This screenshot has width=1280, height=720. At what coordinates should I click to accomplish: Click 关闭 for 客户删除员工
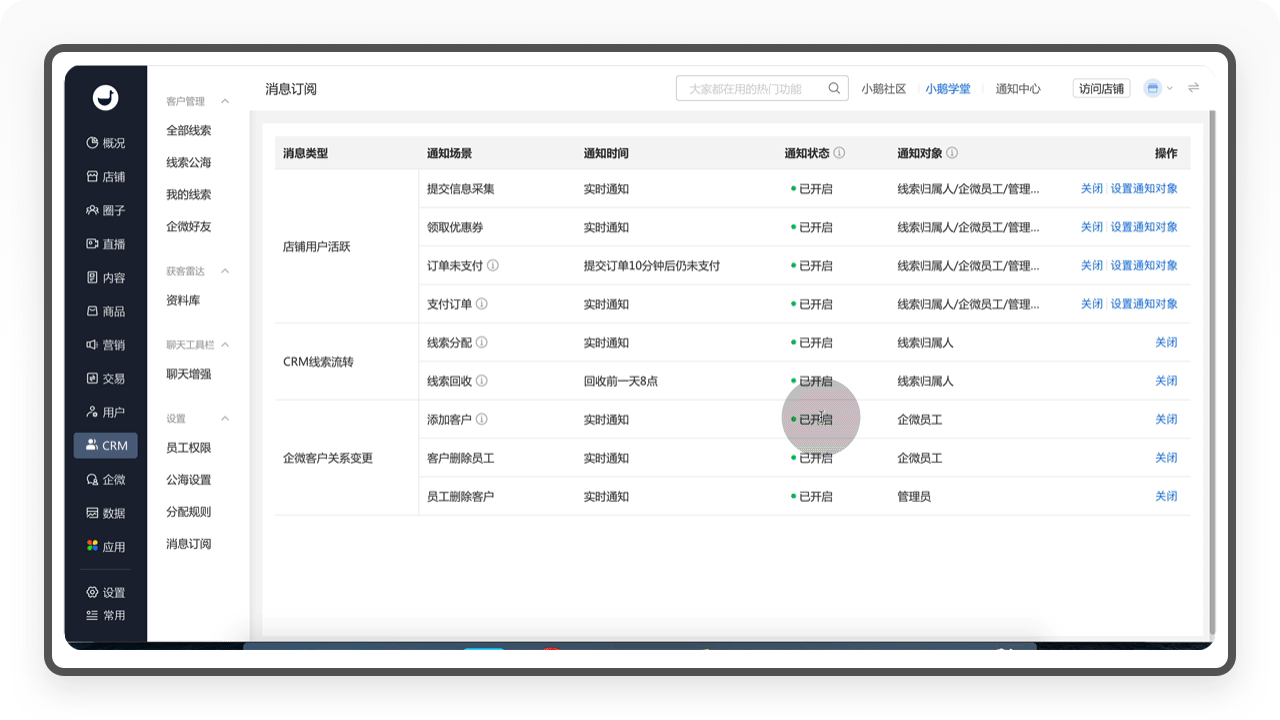pyautogui.click(x=1166, y=458)
